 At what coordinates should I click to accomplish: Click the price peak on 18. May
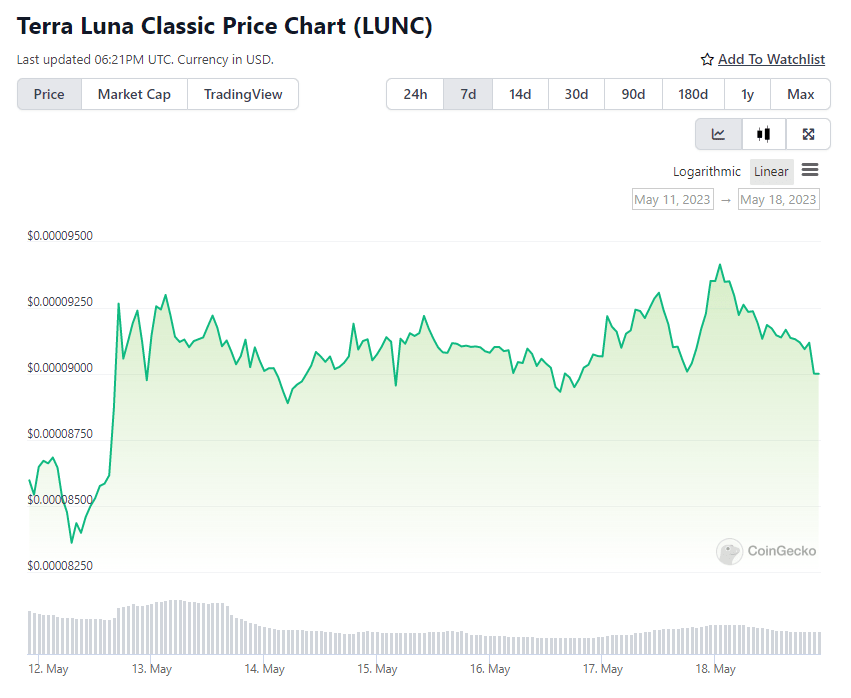[720, 265]
